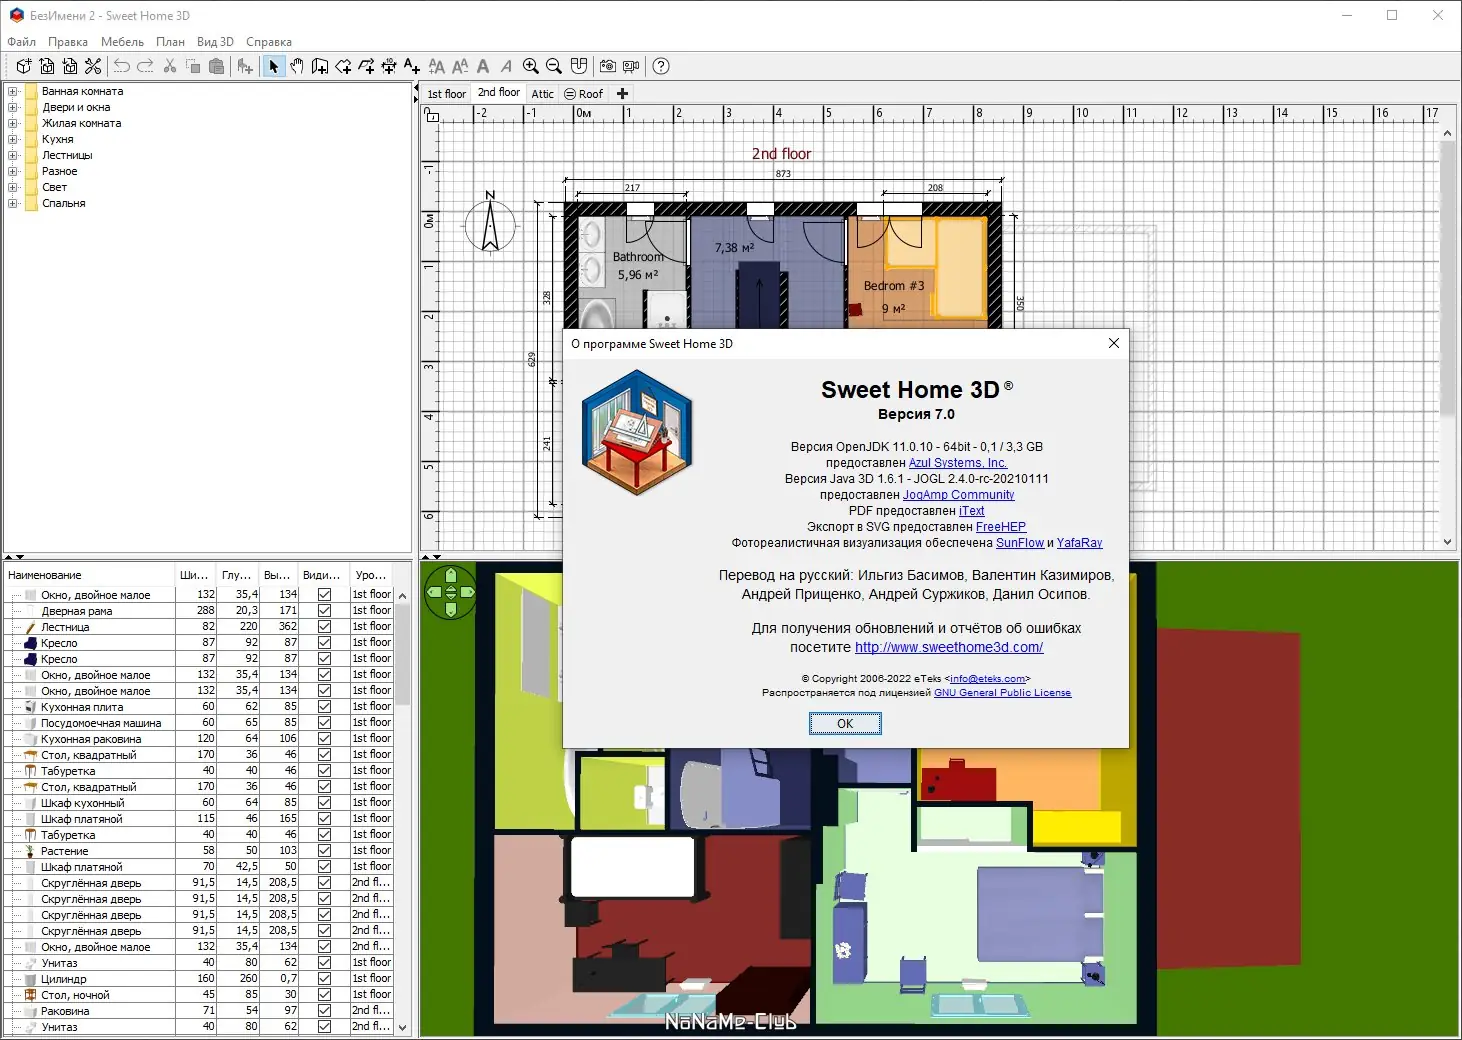Expand the Ванная комната catalog folder
The width and height of the screenshot is (1462, 1040).
tap(13, 91)
